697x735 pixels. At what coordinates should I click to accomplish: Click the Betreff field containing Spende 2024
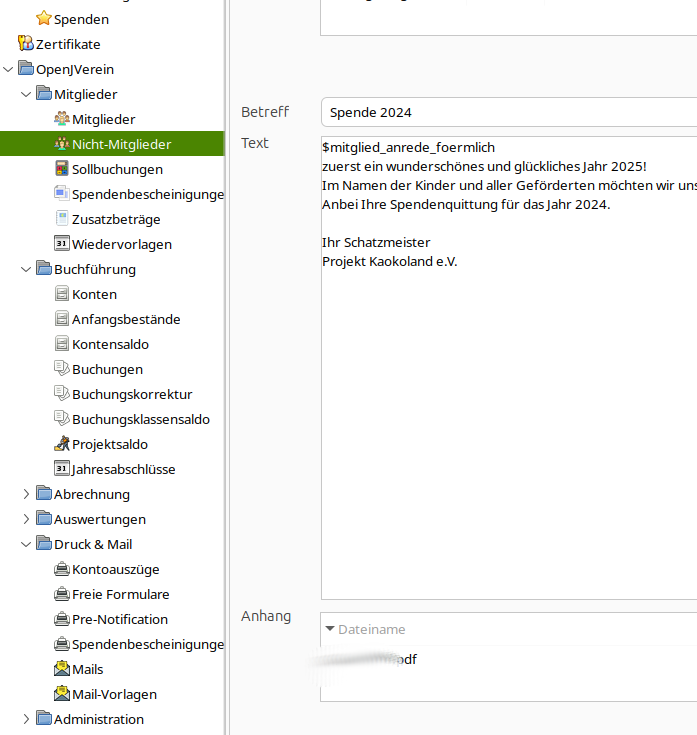509,112
